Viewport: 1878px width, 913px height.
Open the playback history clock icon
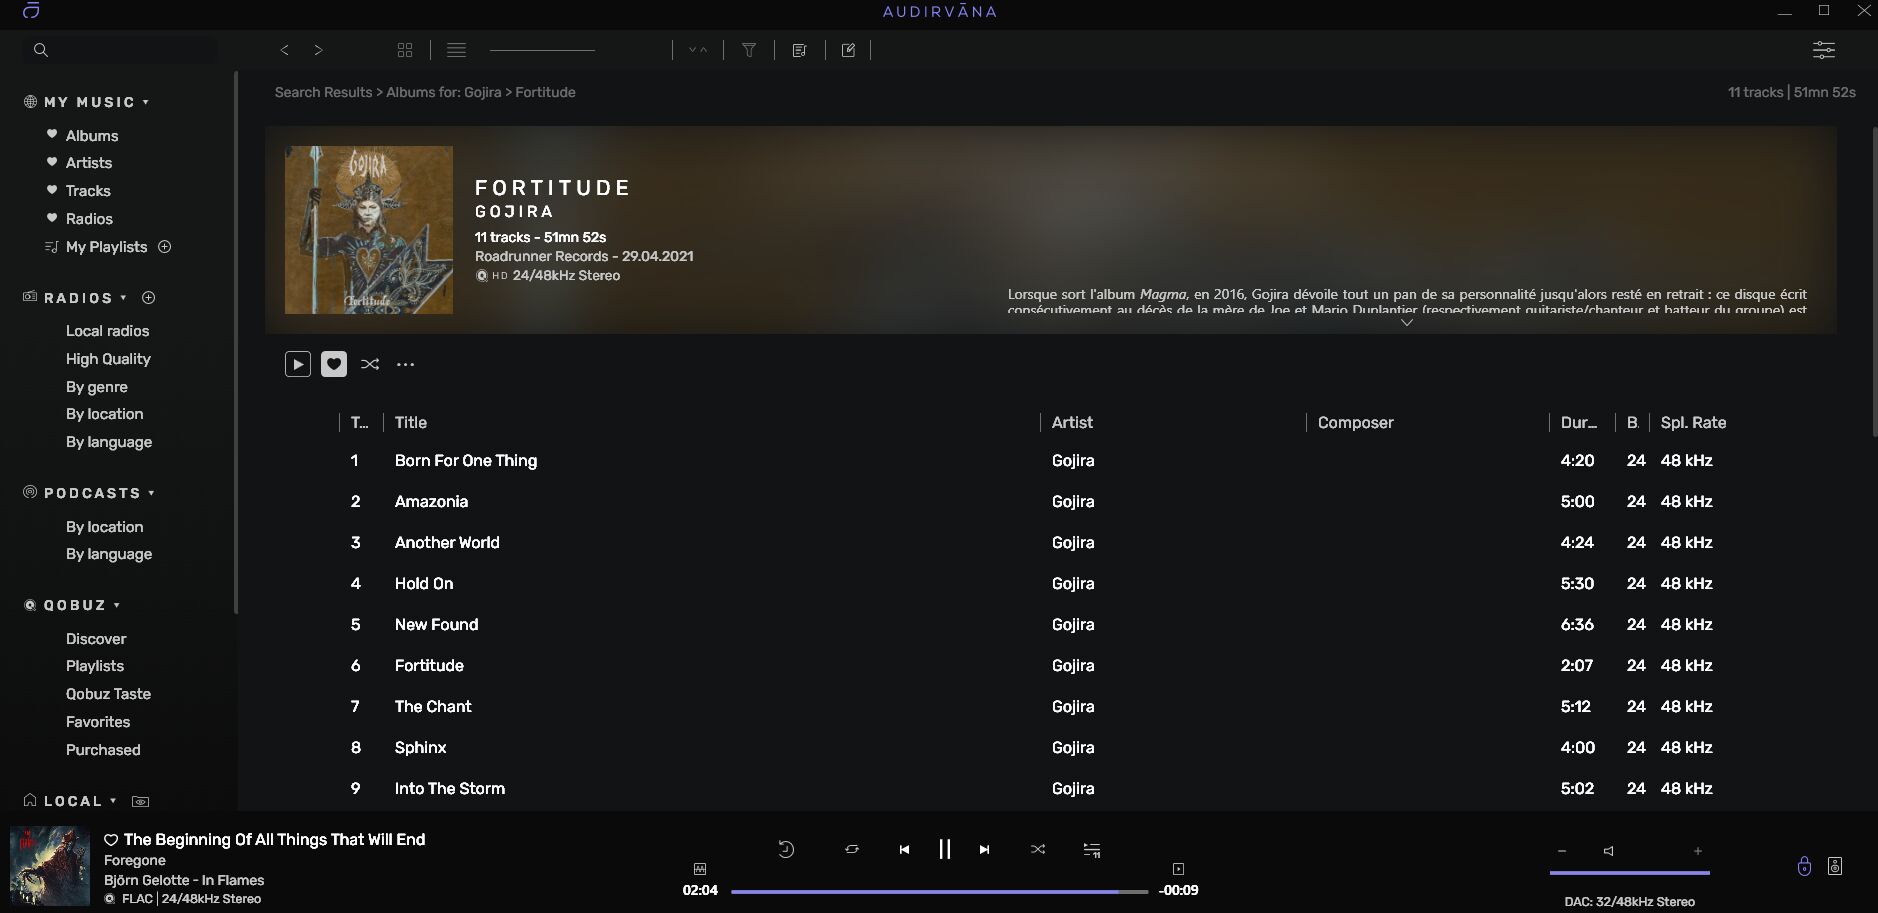click(x=786, y=849)
